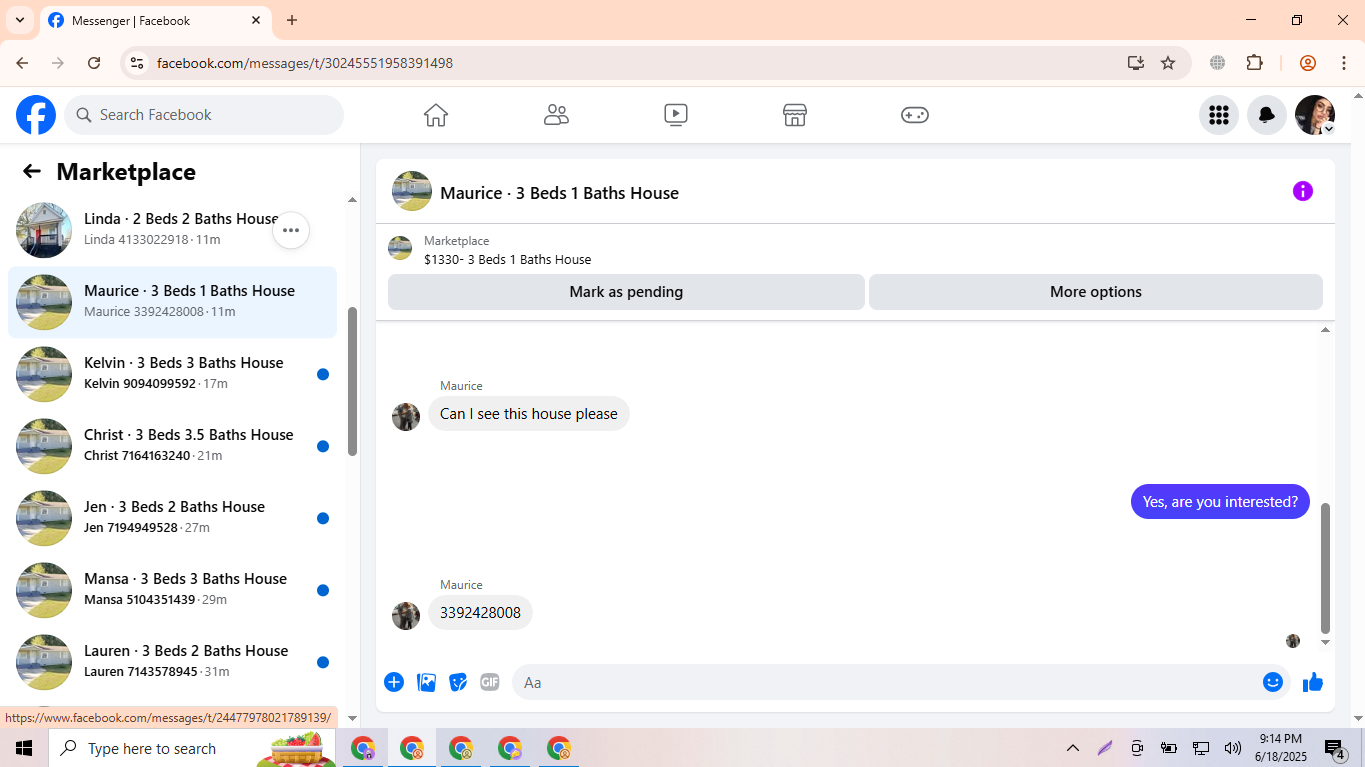Open the Facebook logo home link
This screenshot has width=1365, height=767.
(x=36, y=115)
